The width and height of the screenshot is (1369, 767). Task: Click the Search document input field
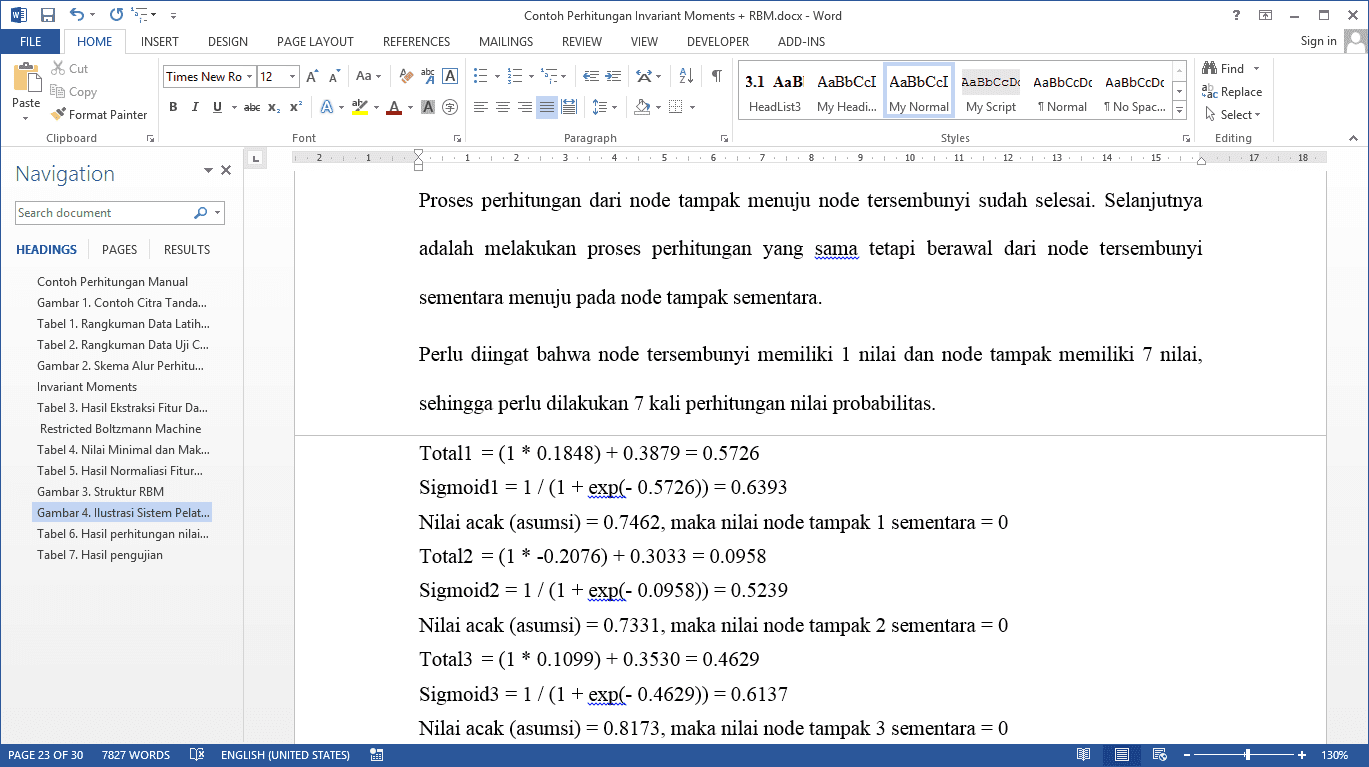click(x=103, y=213)
